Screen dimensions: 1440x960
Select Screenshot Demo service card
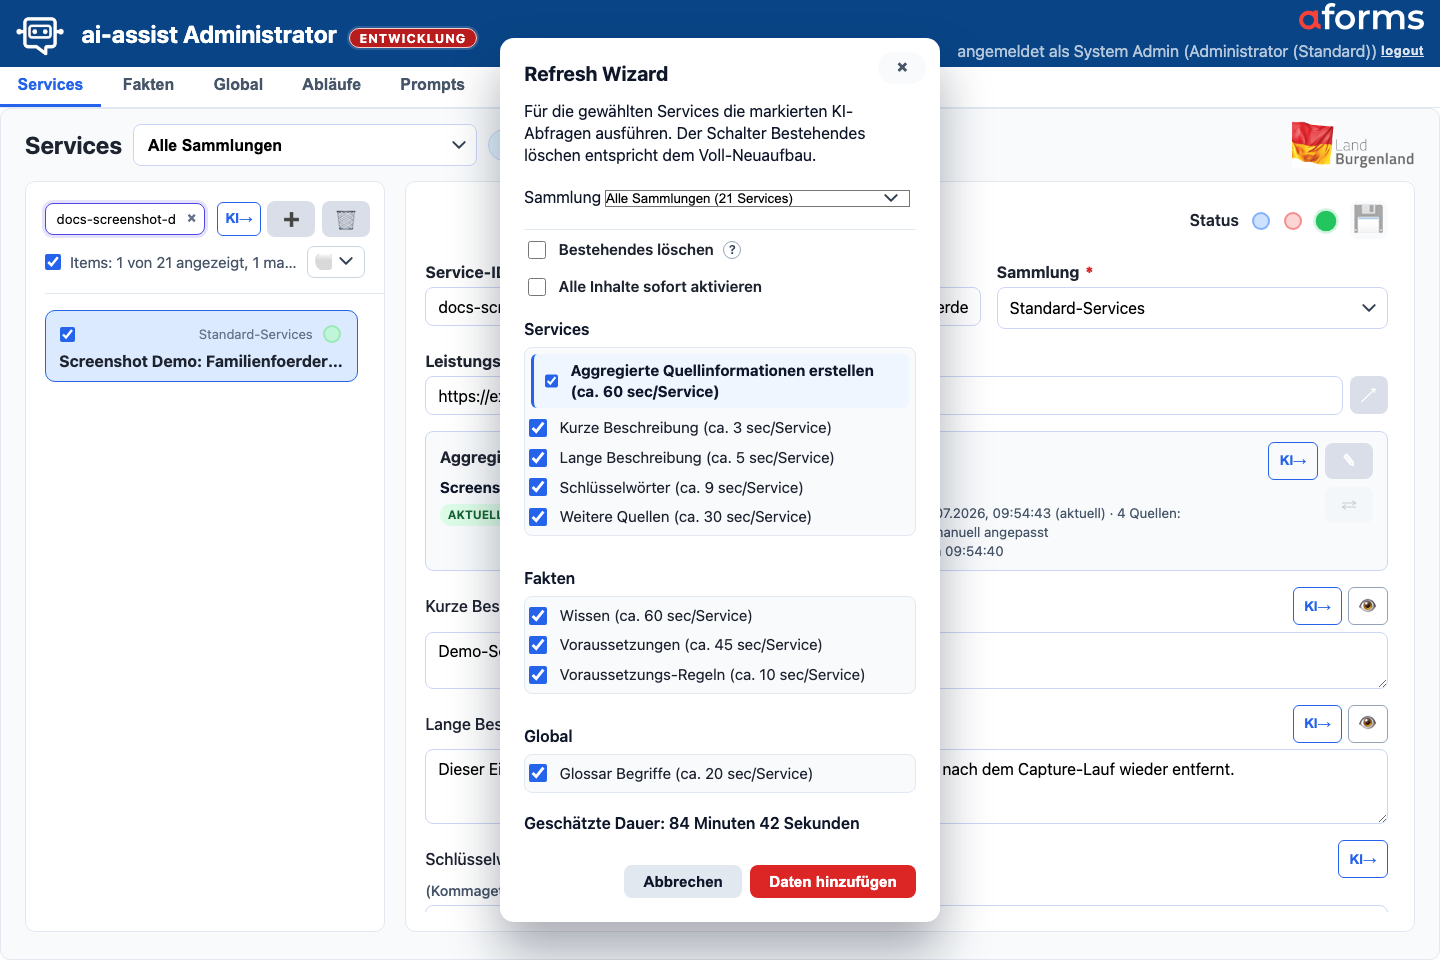[201, 346]
